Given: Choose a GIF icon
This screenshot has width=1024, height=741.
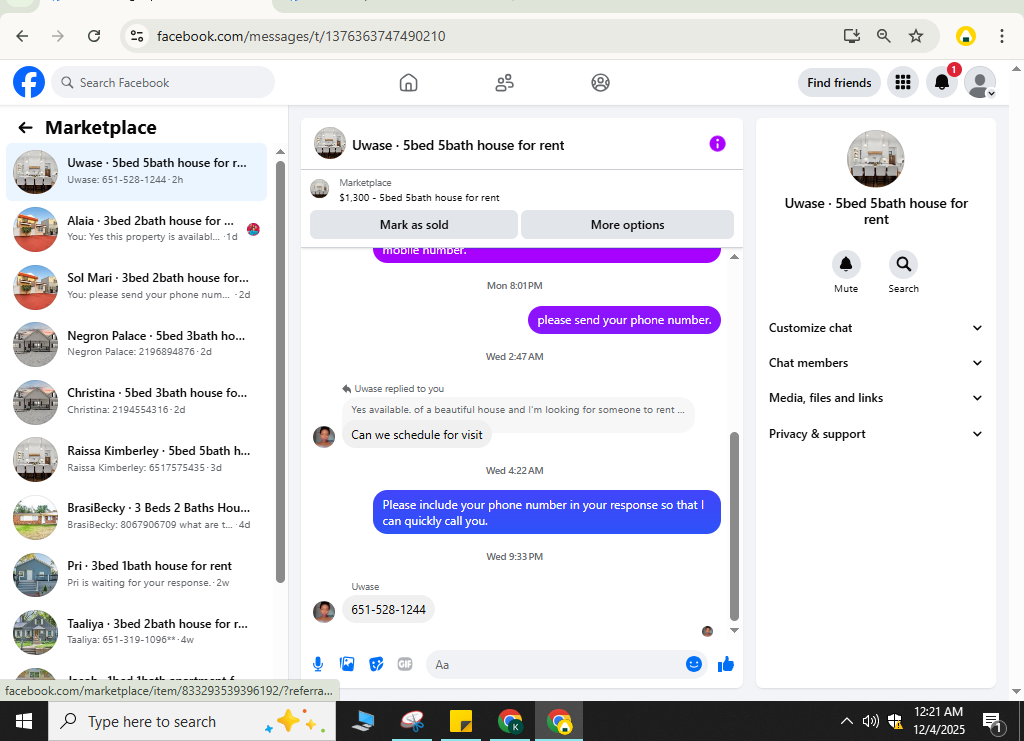Looking at the screenshot, I should (x=405, y=665).
